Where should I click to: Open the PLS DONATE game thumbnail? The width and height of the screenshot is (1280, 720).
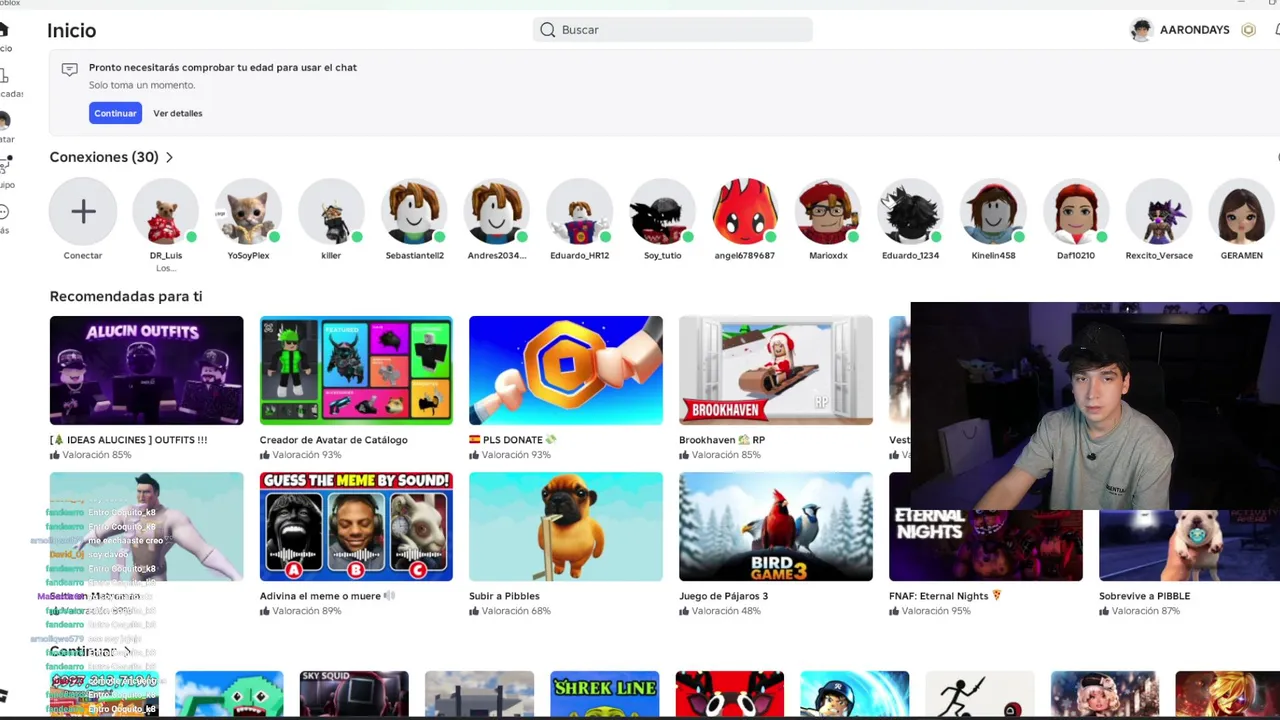tap(566, 370)
